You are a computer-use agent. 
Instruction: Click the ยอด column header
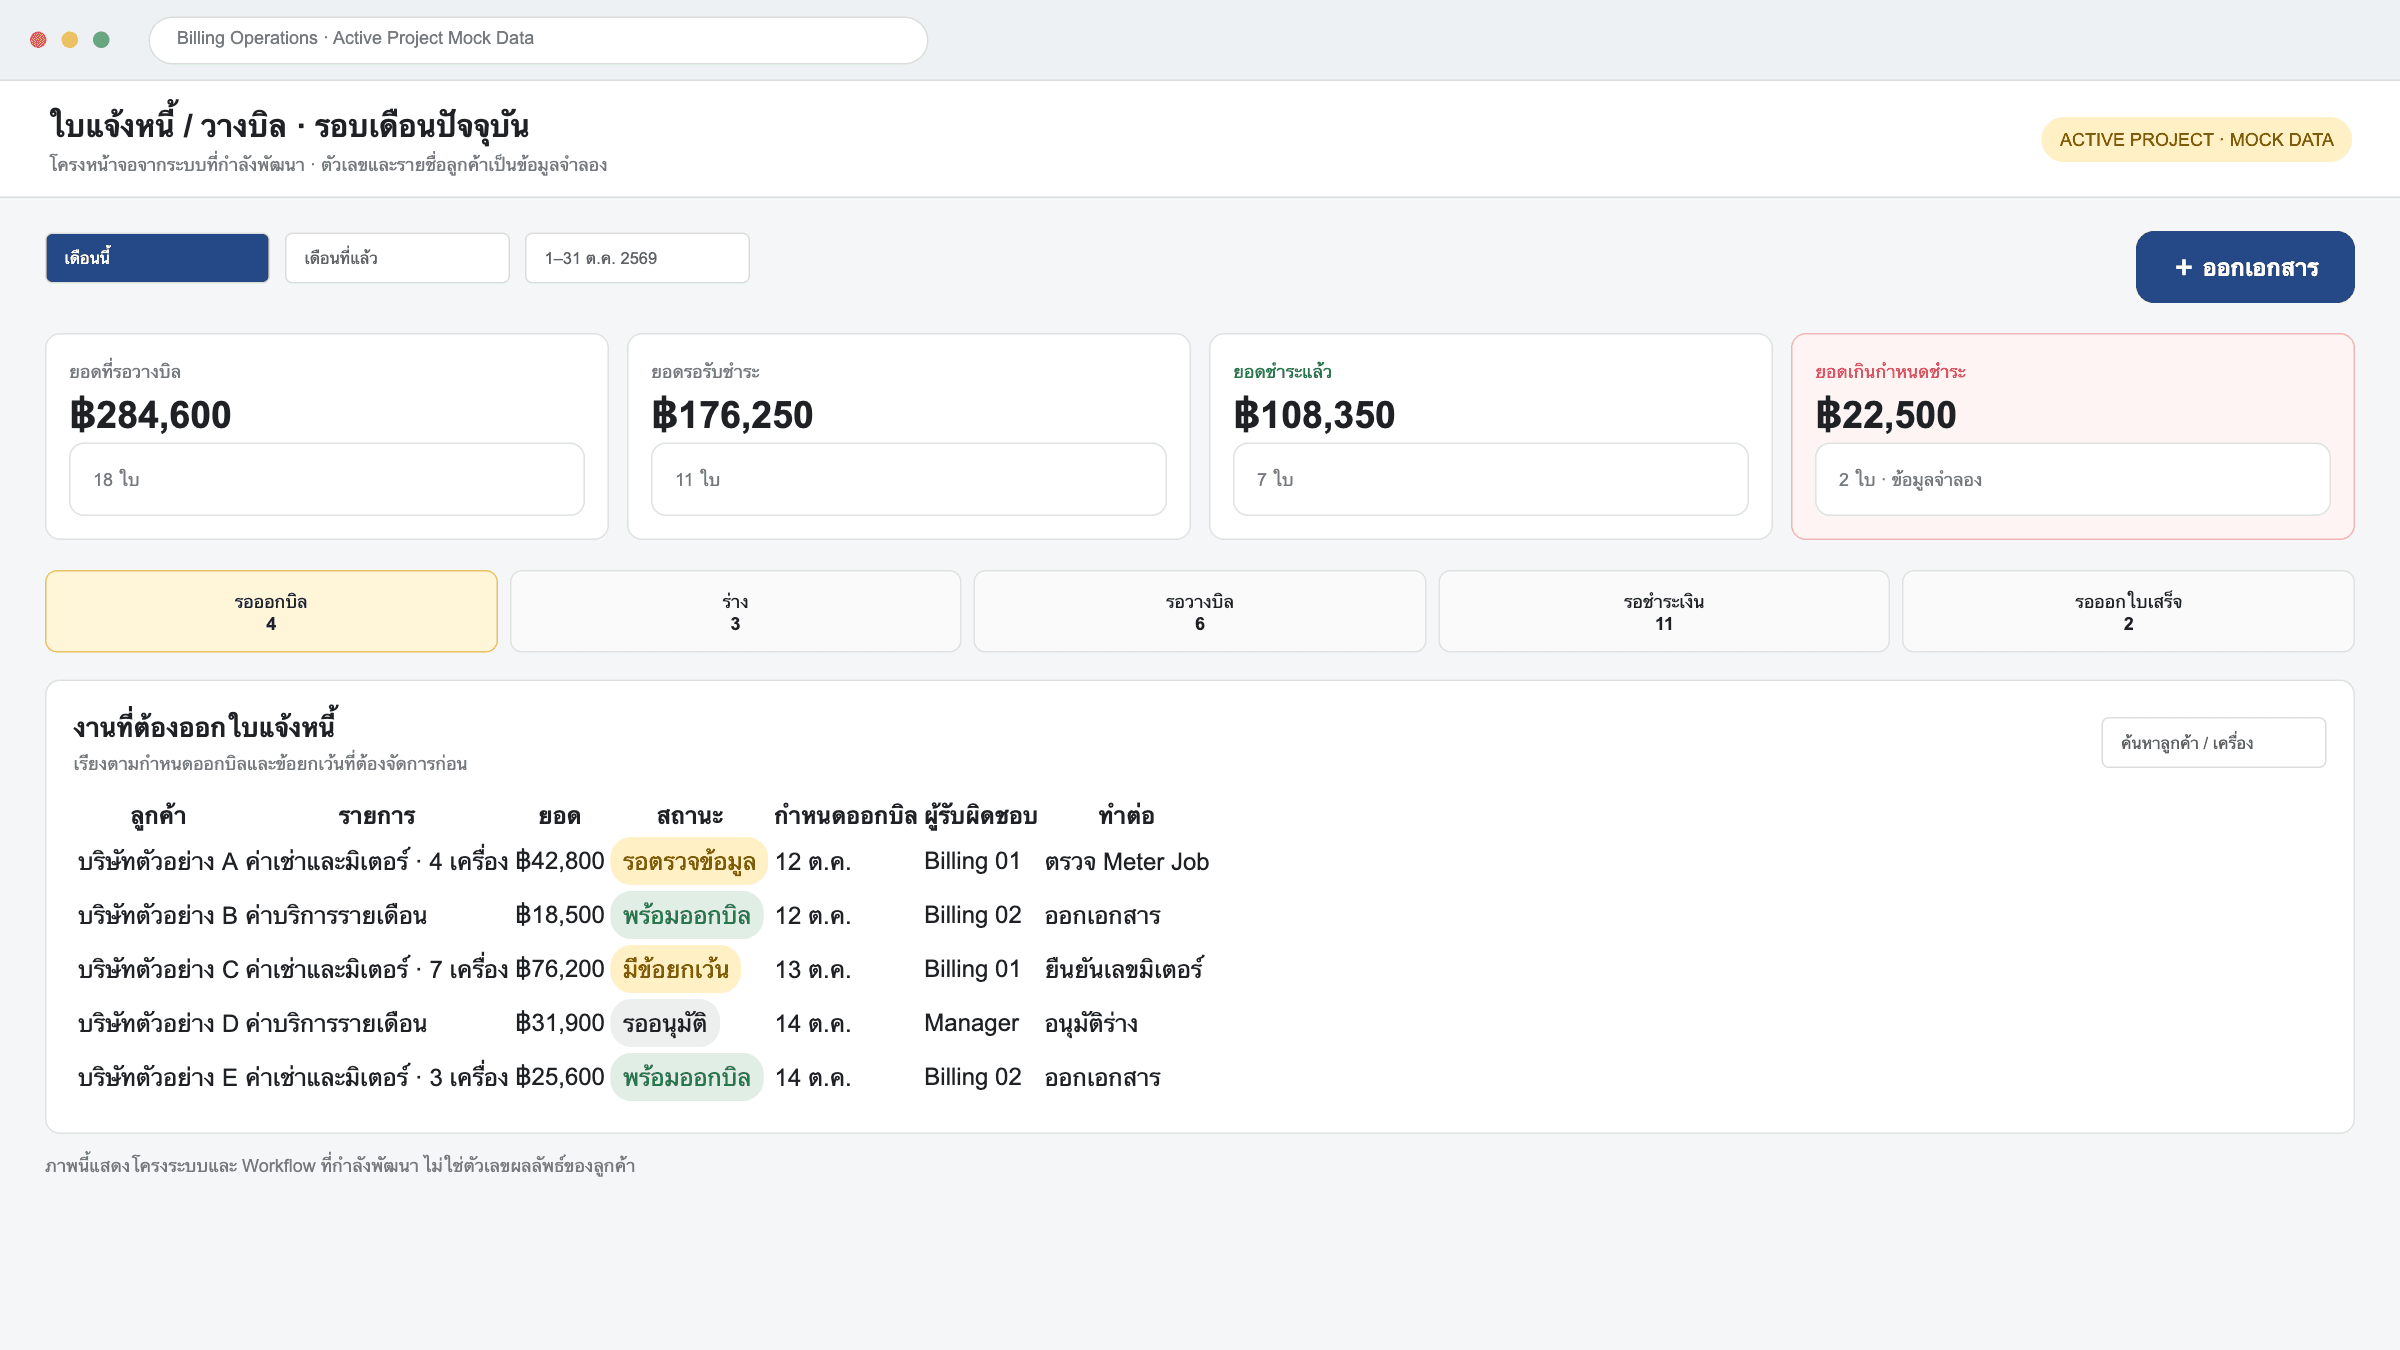click(x=559, y=816)
